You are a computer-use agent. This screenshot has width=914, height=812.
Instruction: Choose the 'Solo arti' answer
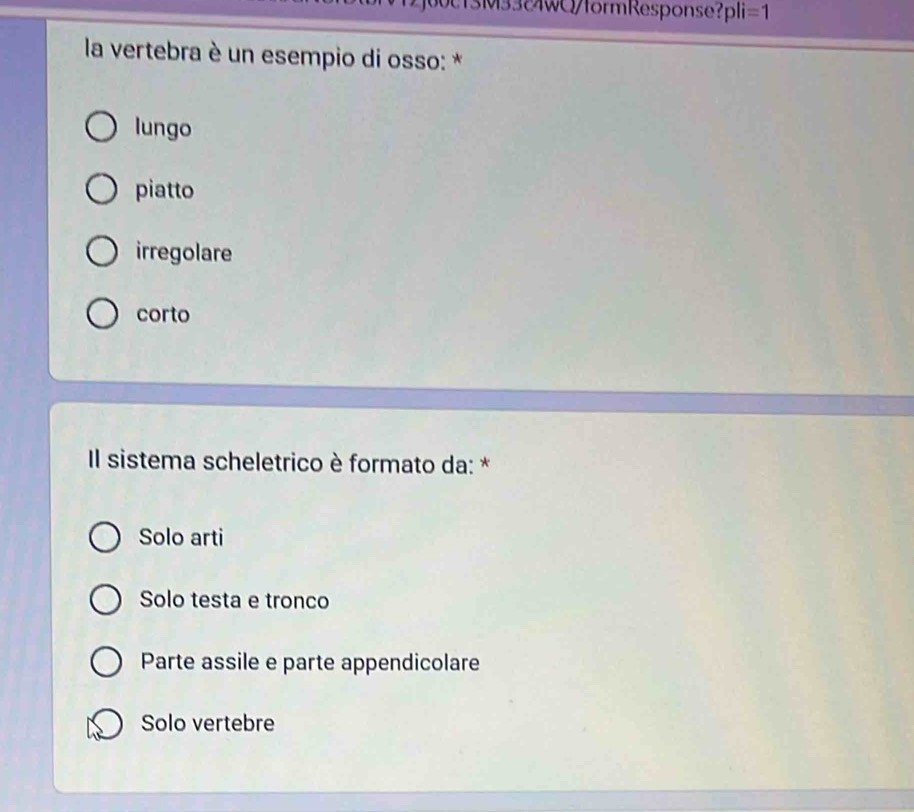click(x=105, y=537)
